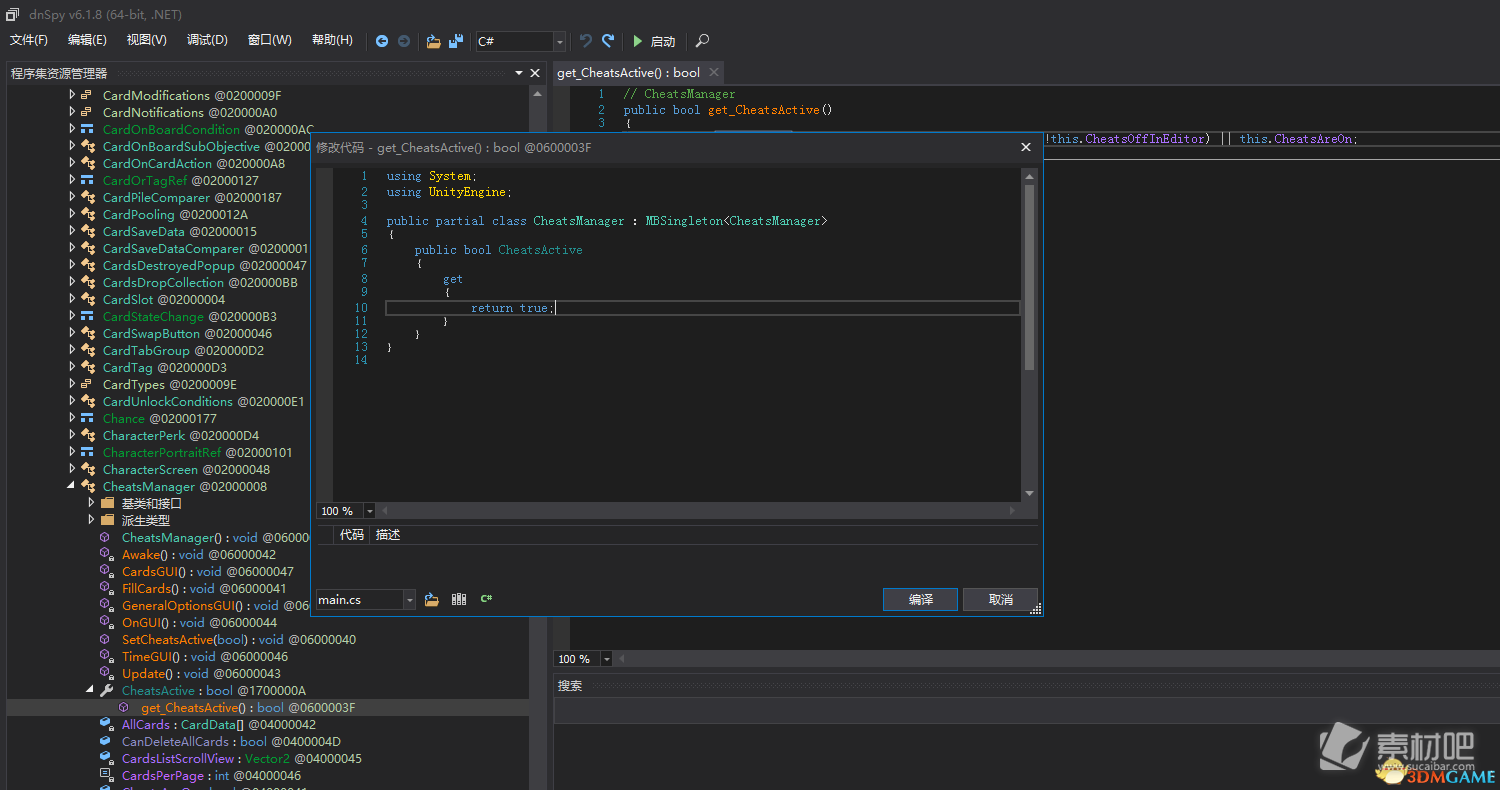The width and height of the screenshot is (1500, 790).
Task: Click the 搜索 search panel header
Action: coord(570,686)
